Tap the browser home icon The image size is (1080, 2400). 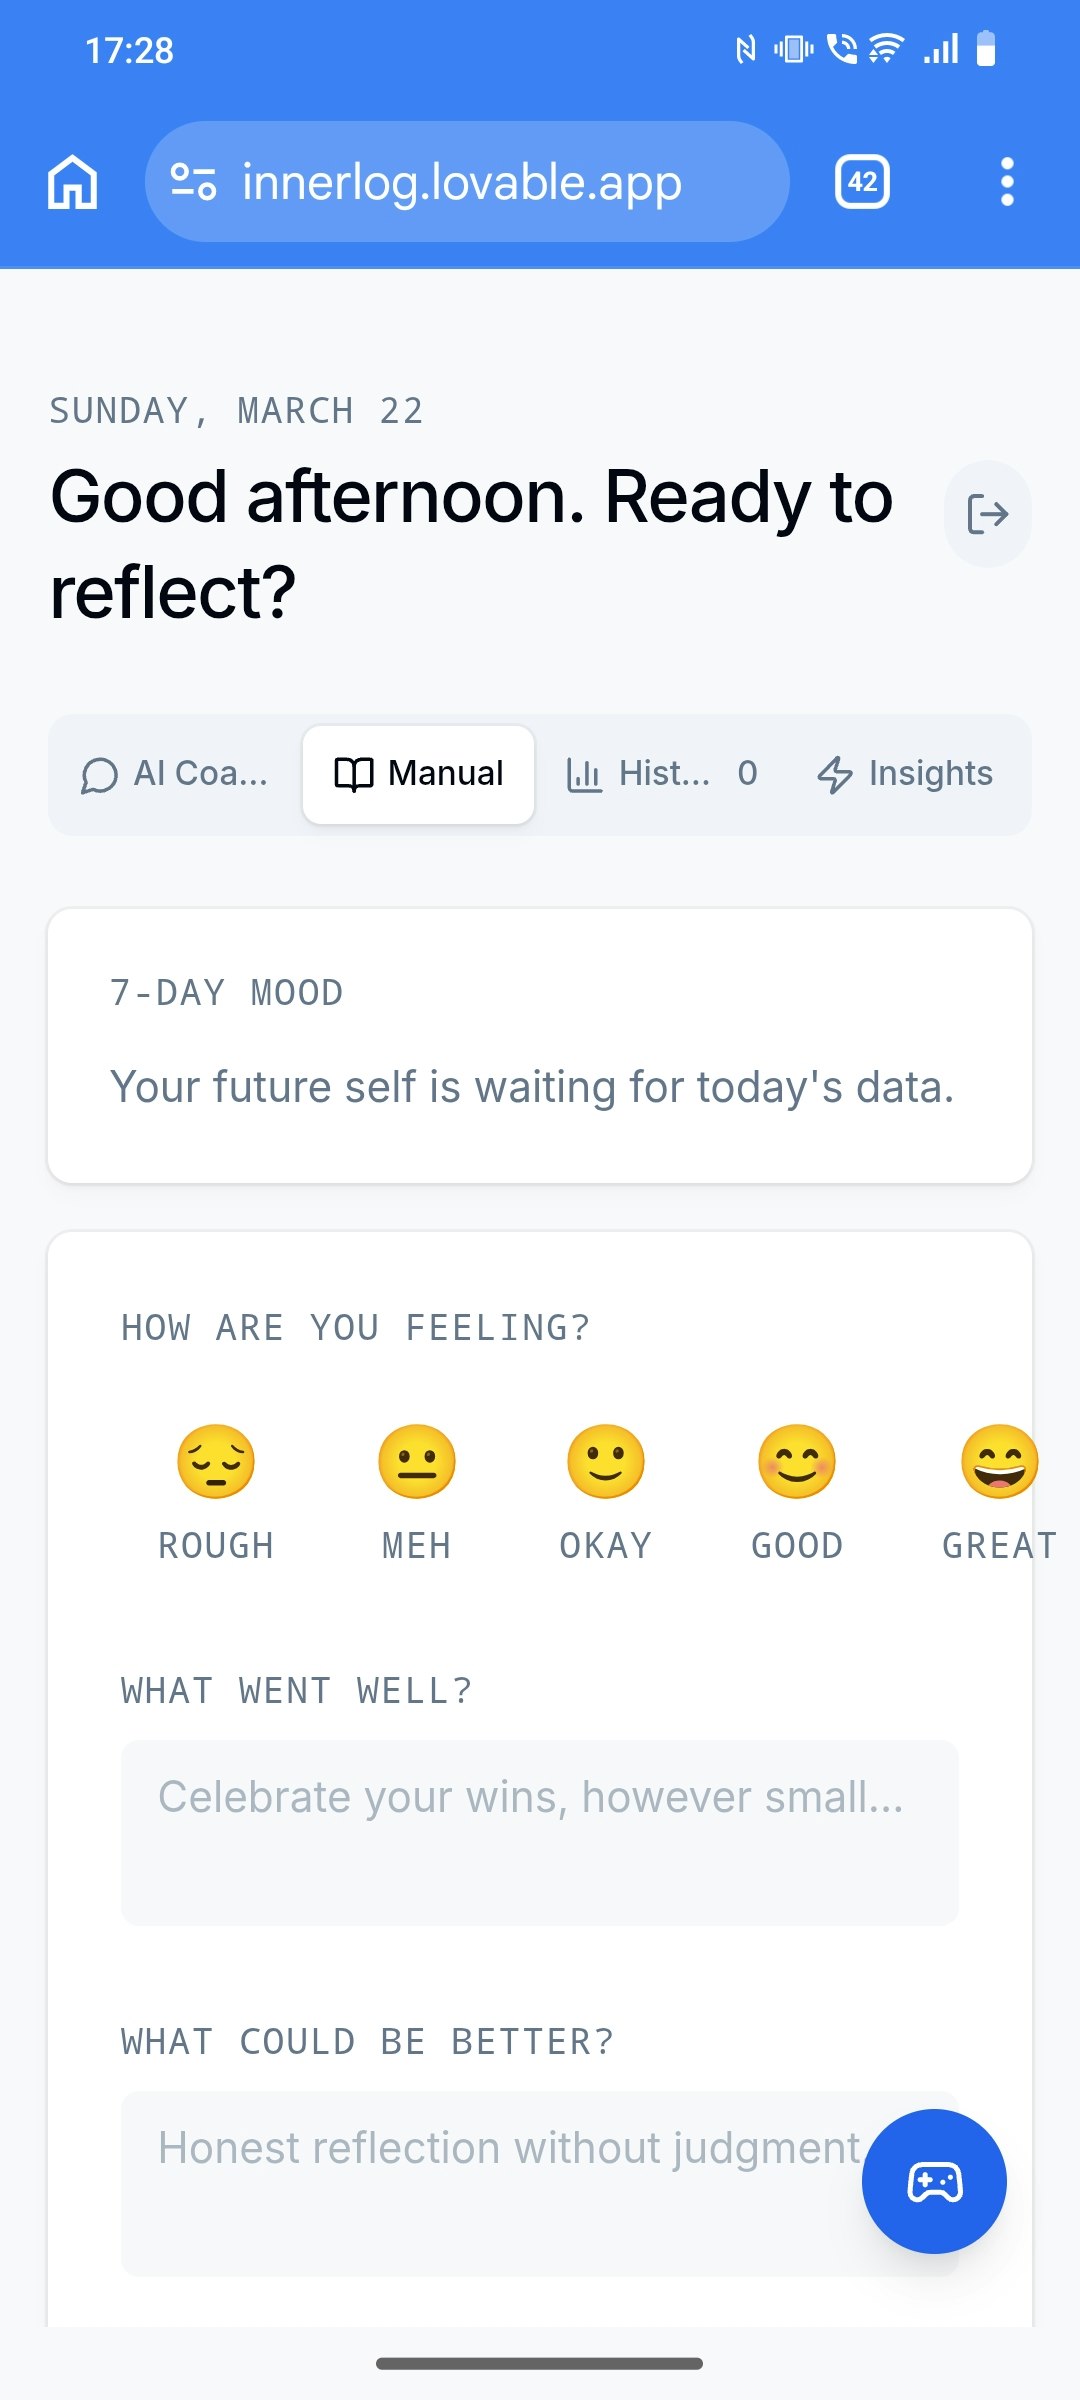tap(73, 183)
